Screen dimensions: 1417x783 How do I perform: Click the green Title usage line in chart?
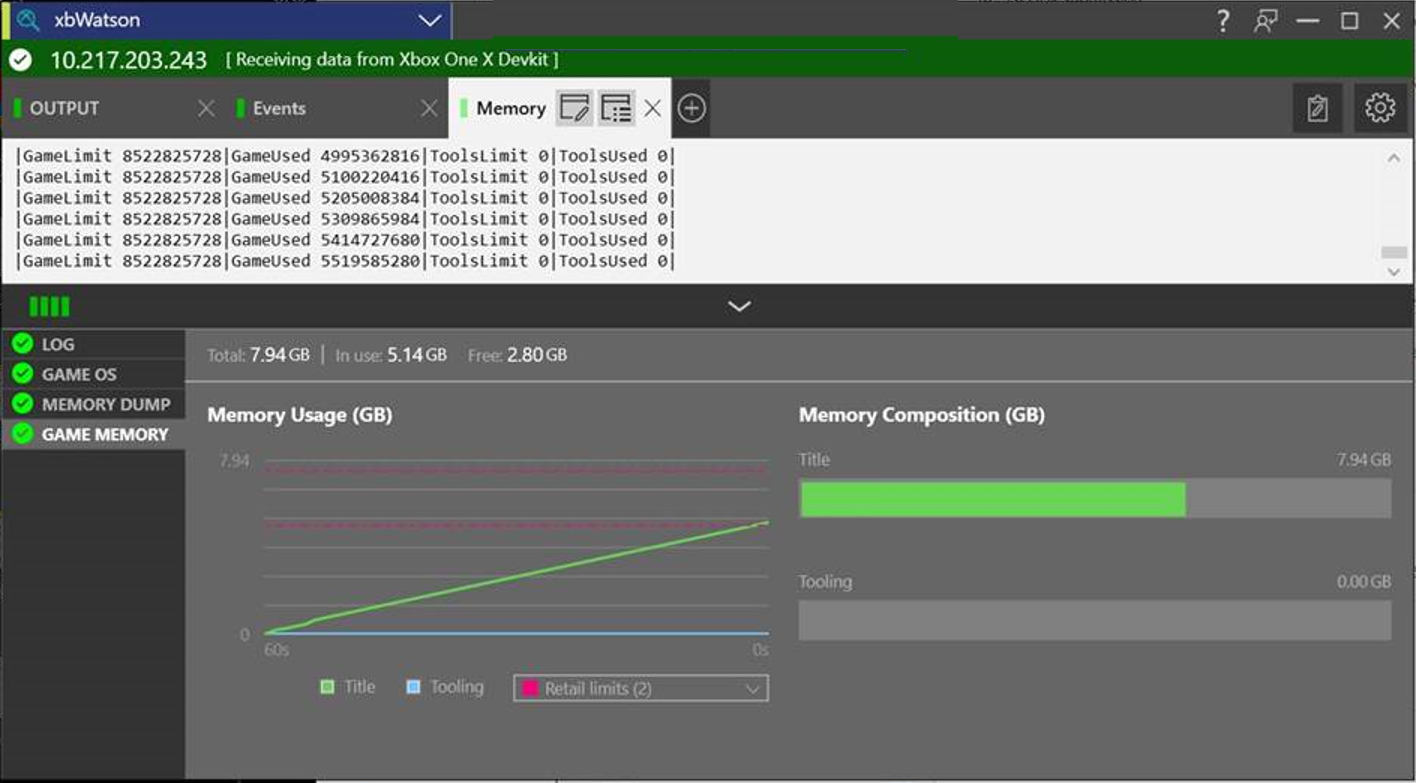pos(516,577)
